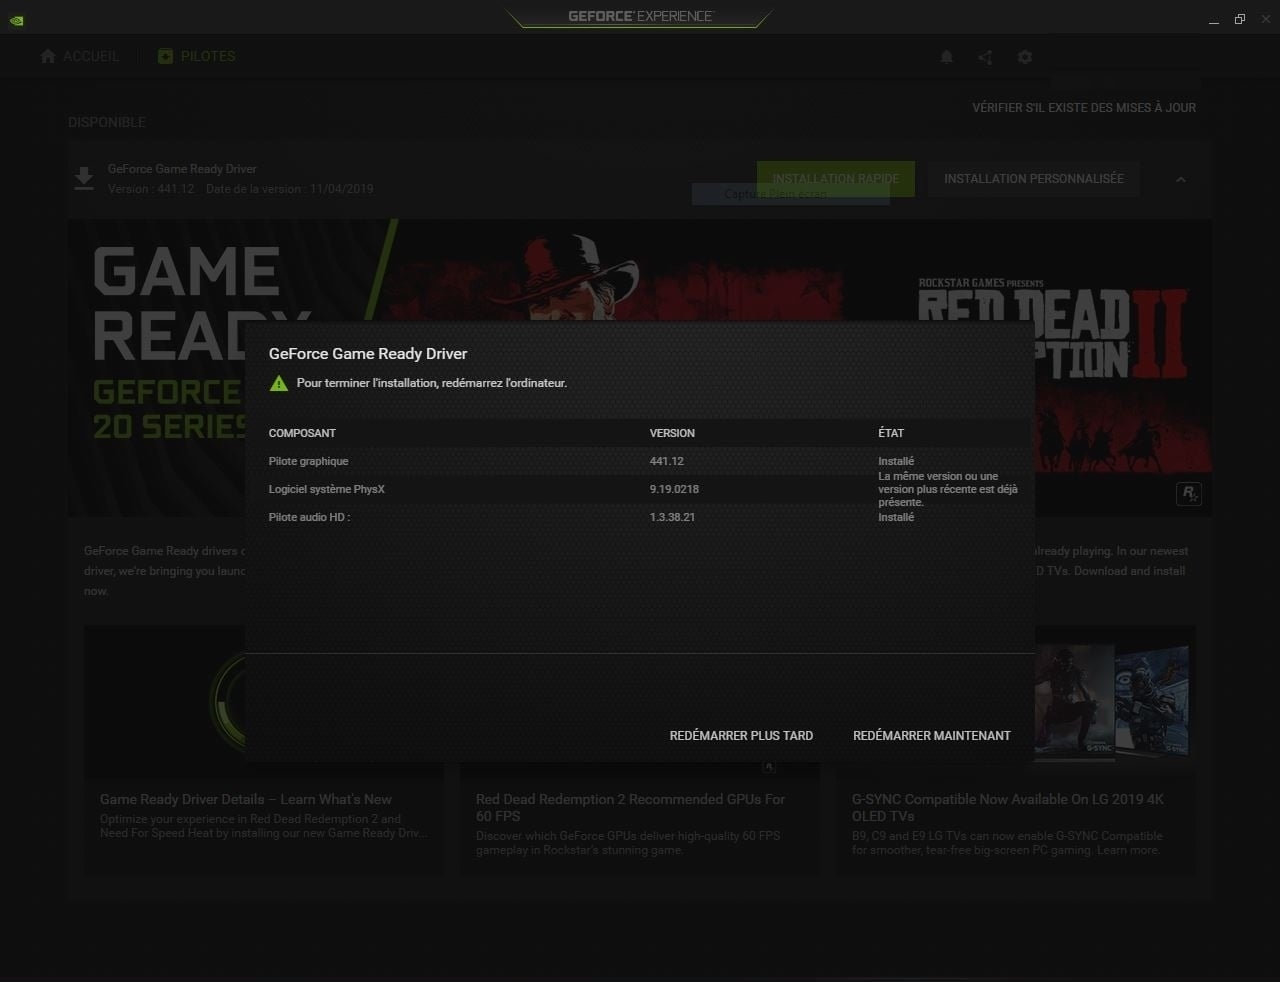Click the NVIDIA logo in the title bar
Screen dimensions: 1280x982
tap(16, 19)
